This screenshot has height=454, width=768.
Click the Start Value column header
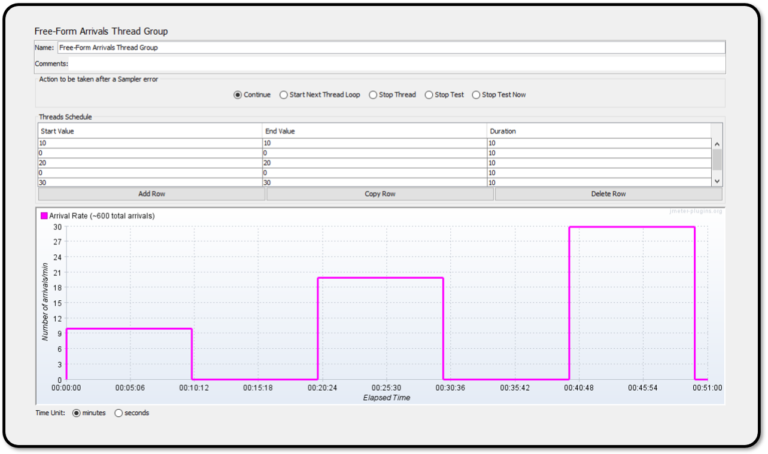150,131
